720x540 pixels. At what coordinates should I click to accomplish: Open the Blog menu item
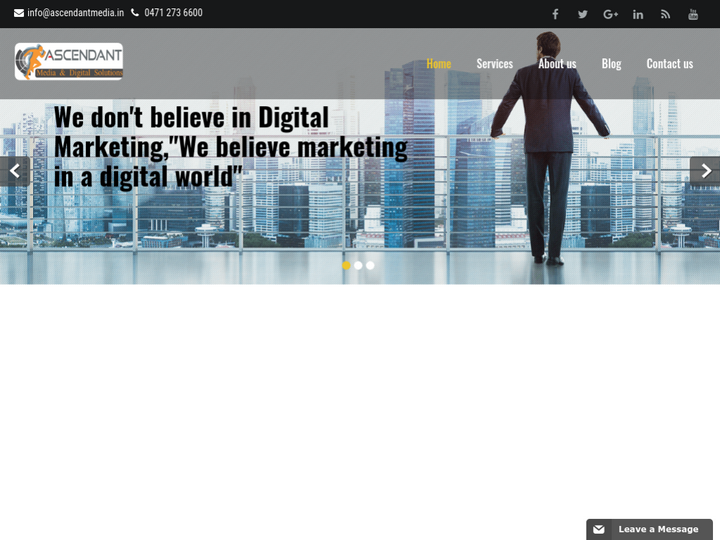(x=611, y=63)
